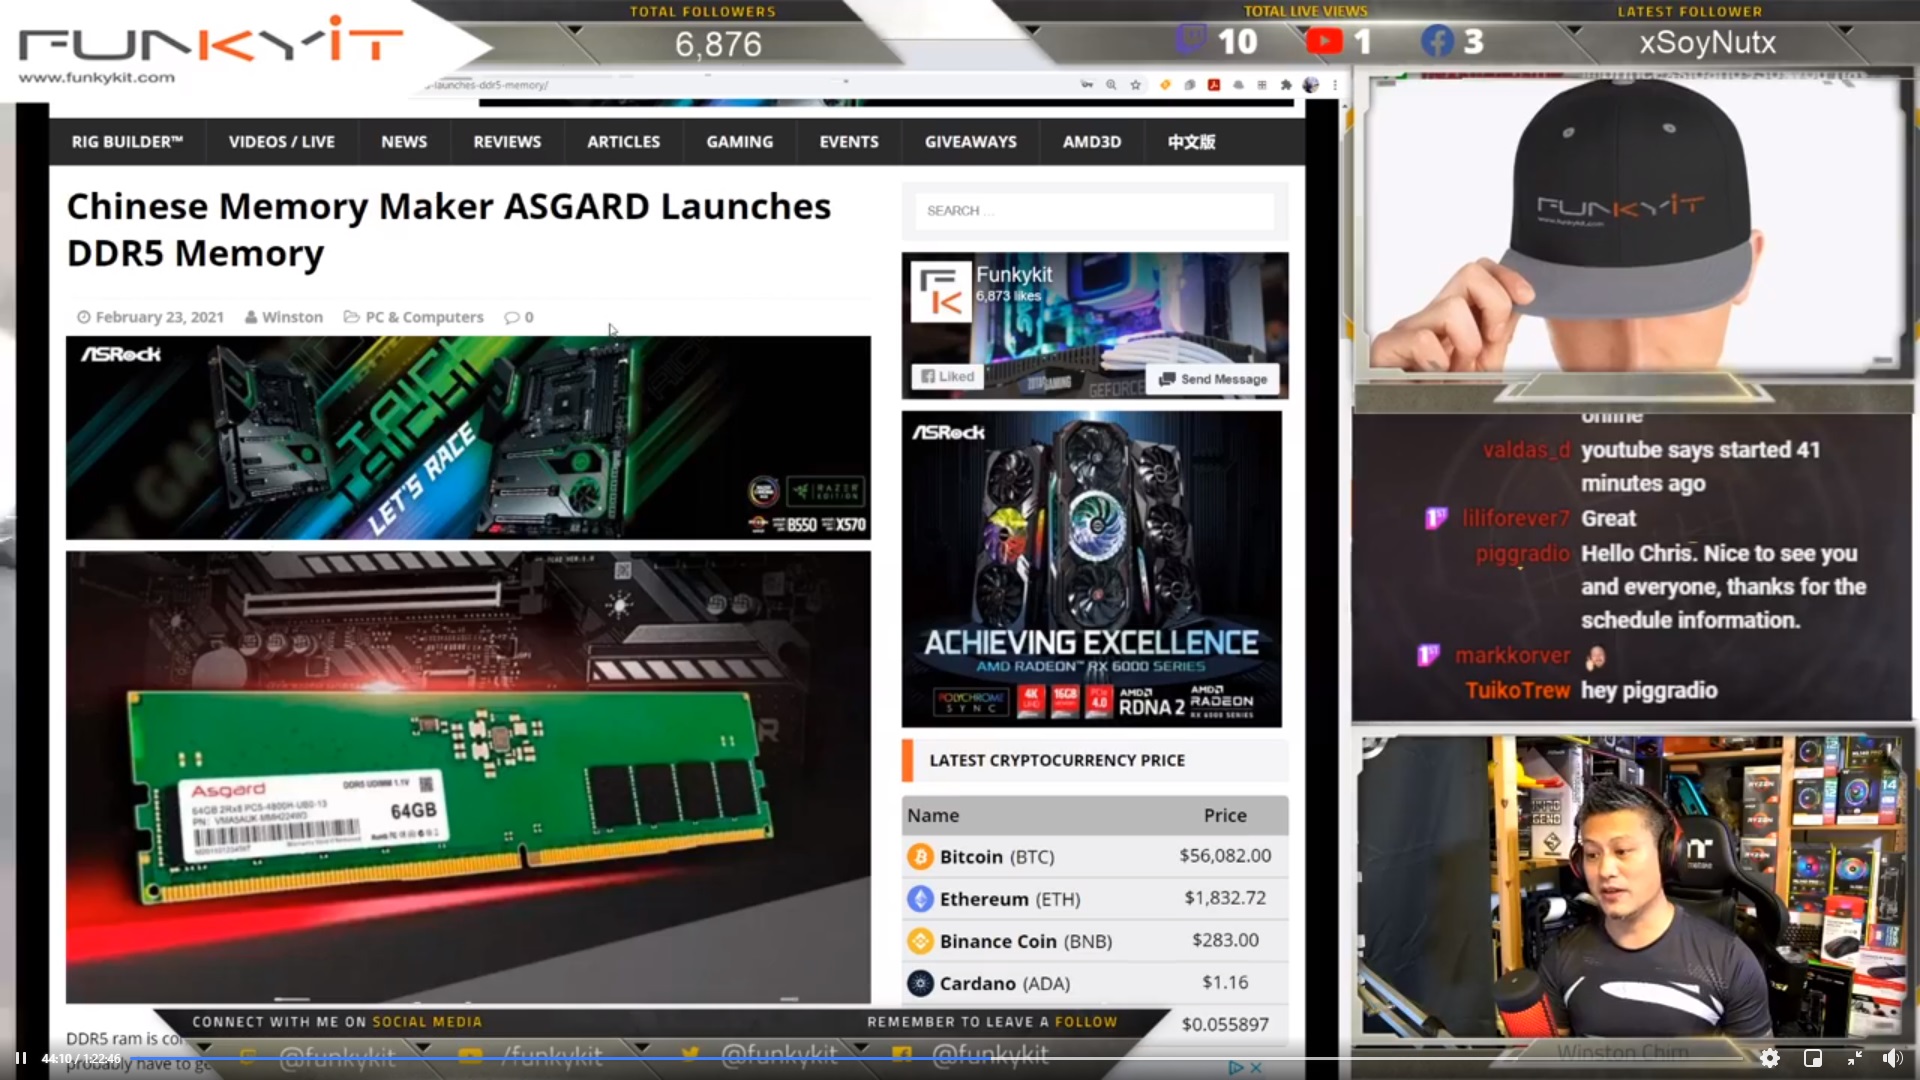Select Ethereum (ETH) name in price table
Screen dimensions: 1920x1080
tap(1010, 899)
